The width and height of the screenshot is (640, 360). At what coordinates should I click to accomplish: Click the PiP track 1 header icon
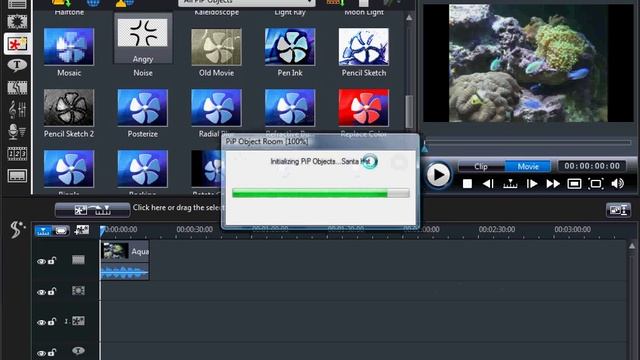tap(78, 321)
